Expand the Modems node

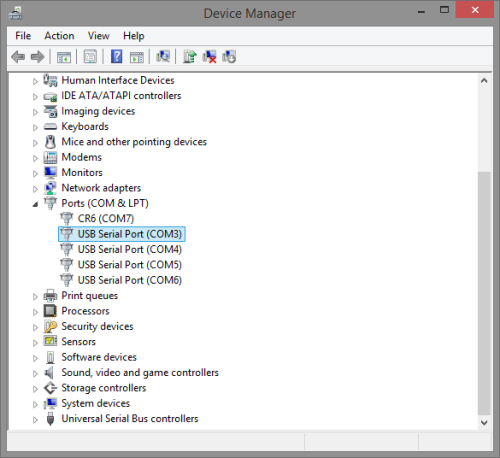[35, 158]
